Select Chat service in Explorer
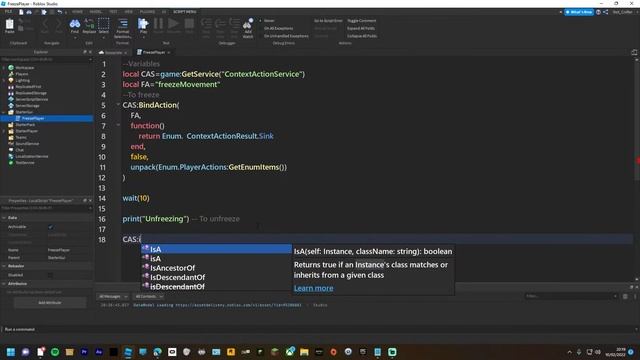The width and height of the screenshot is (640, 360). coord(20,150)
